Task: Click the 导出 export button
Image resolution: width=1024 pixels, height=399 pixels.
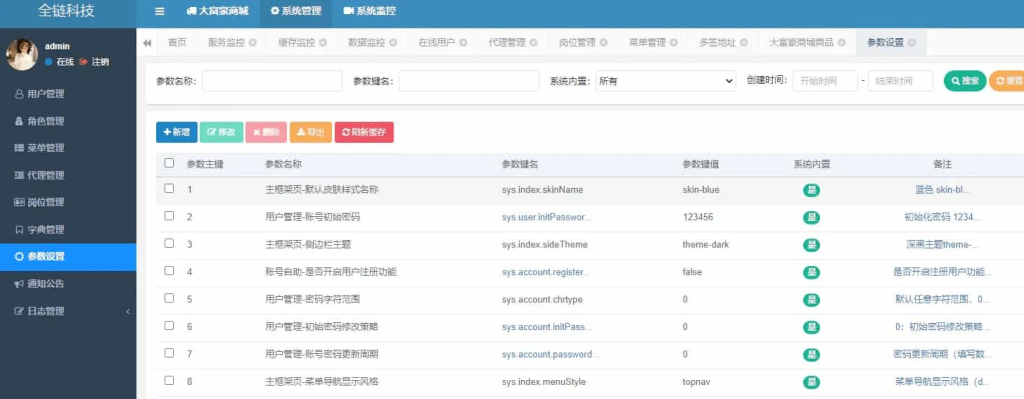Action: click(311, 132)
